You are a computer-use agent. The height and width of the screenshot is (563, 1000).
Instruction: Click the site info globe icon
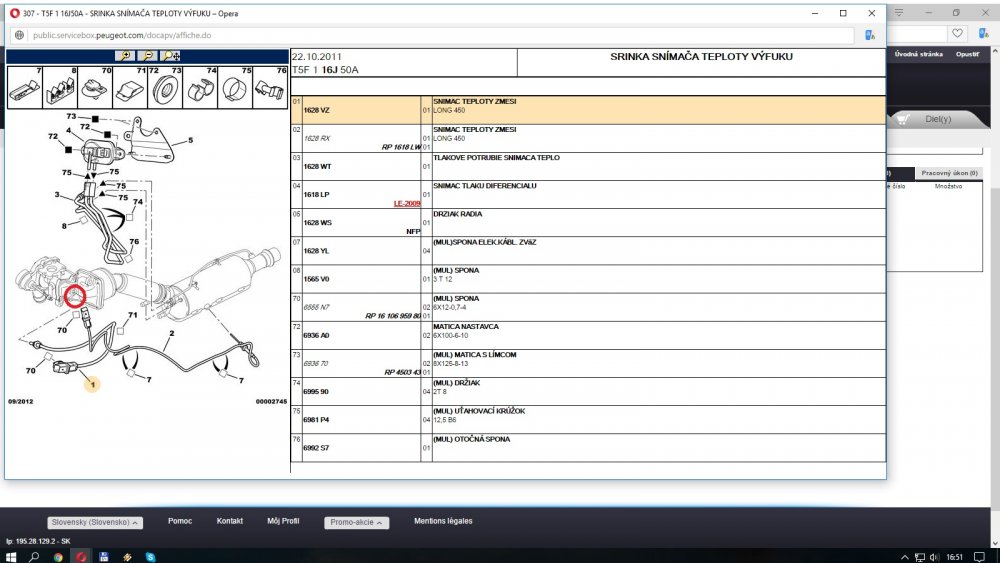(x=19, y=35)
